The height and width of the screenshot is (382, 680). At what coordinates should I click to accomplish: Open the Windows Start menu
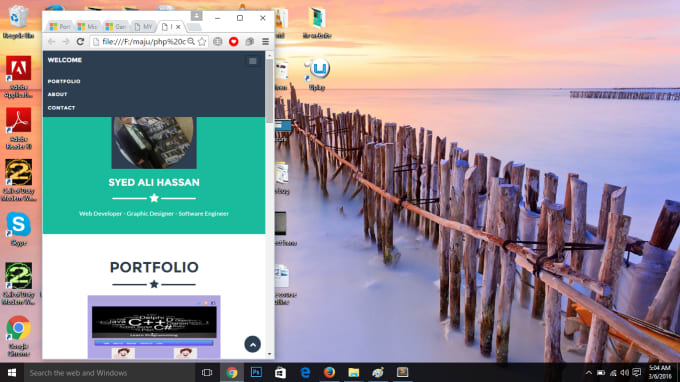(12, 372)
